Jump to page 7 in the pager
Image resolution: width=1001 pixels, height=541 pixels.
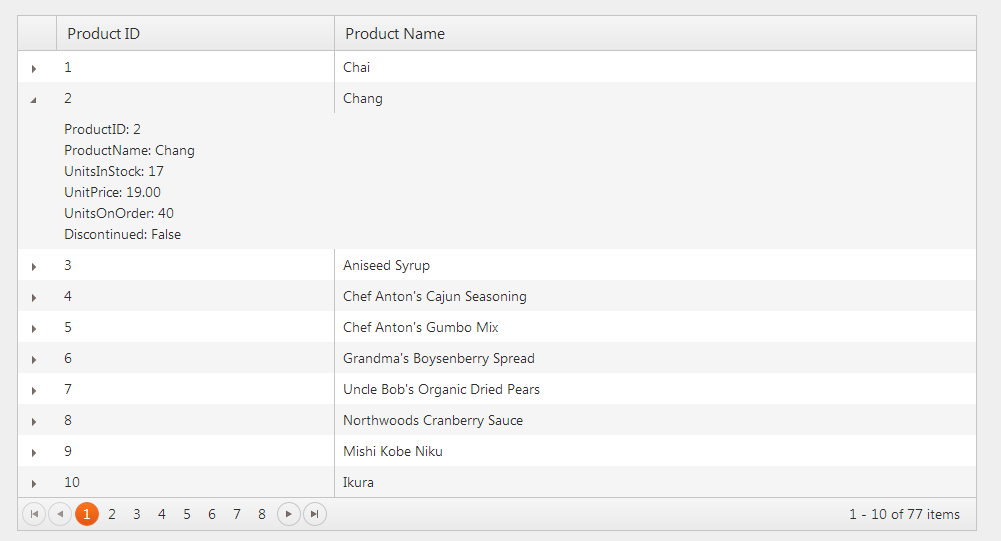tap(237, 514)
